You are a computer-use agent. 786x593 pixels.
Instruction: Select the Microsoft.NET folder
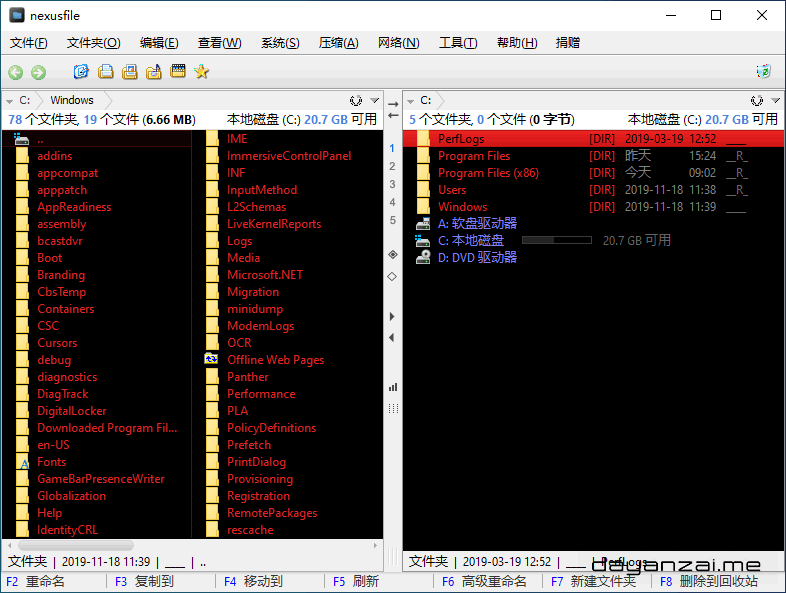pyautogui.click(x=265, y=275)
